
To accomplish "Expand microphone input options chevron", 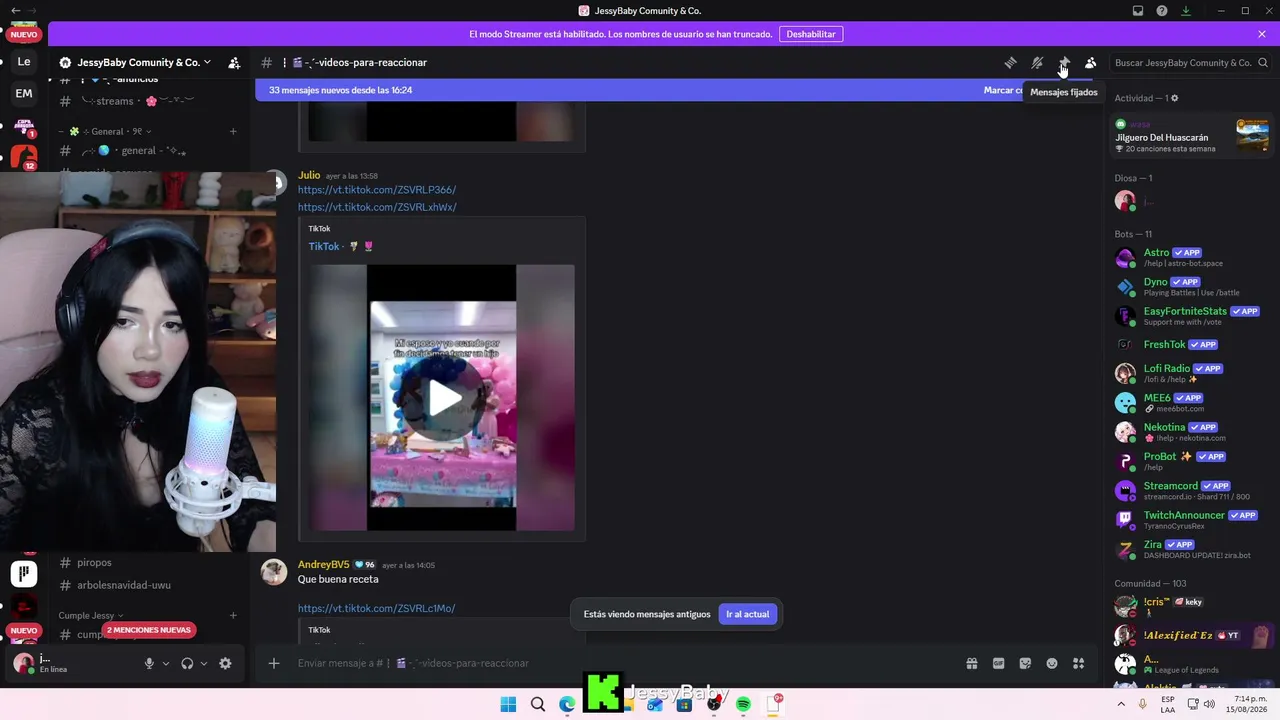I will [166, 663].
